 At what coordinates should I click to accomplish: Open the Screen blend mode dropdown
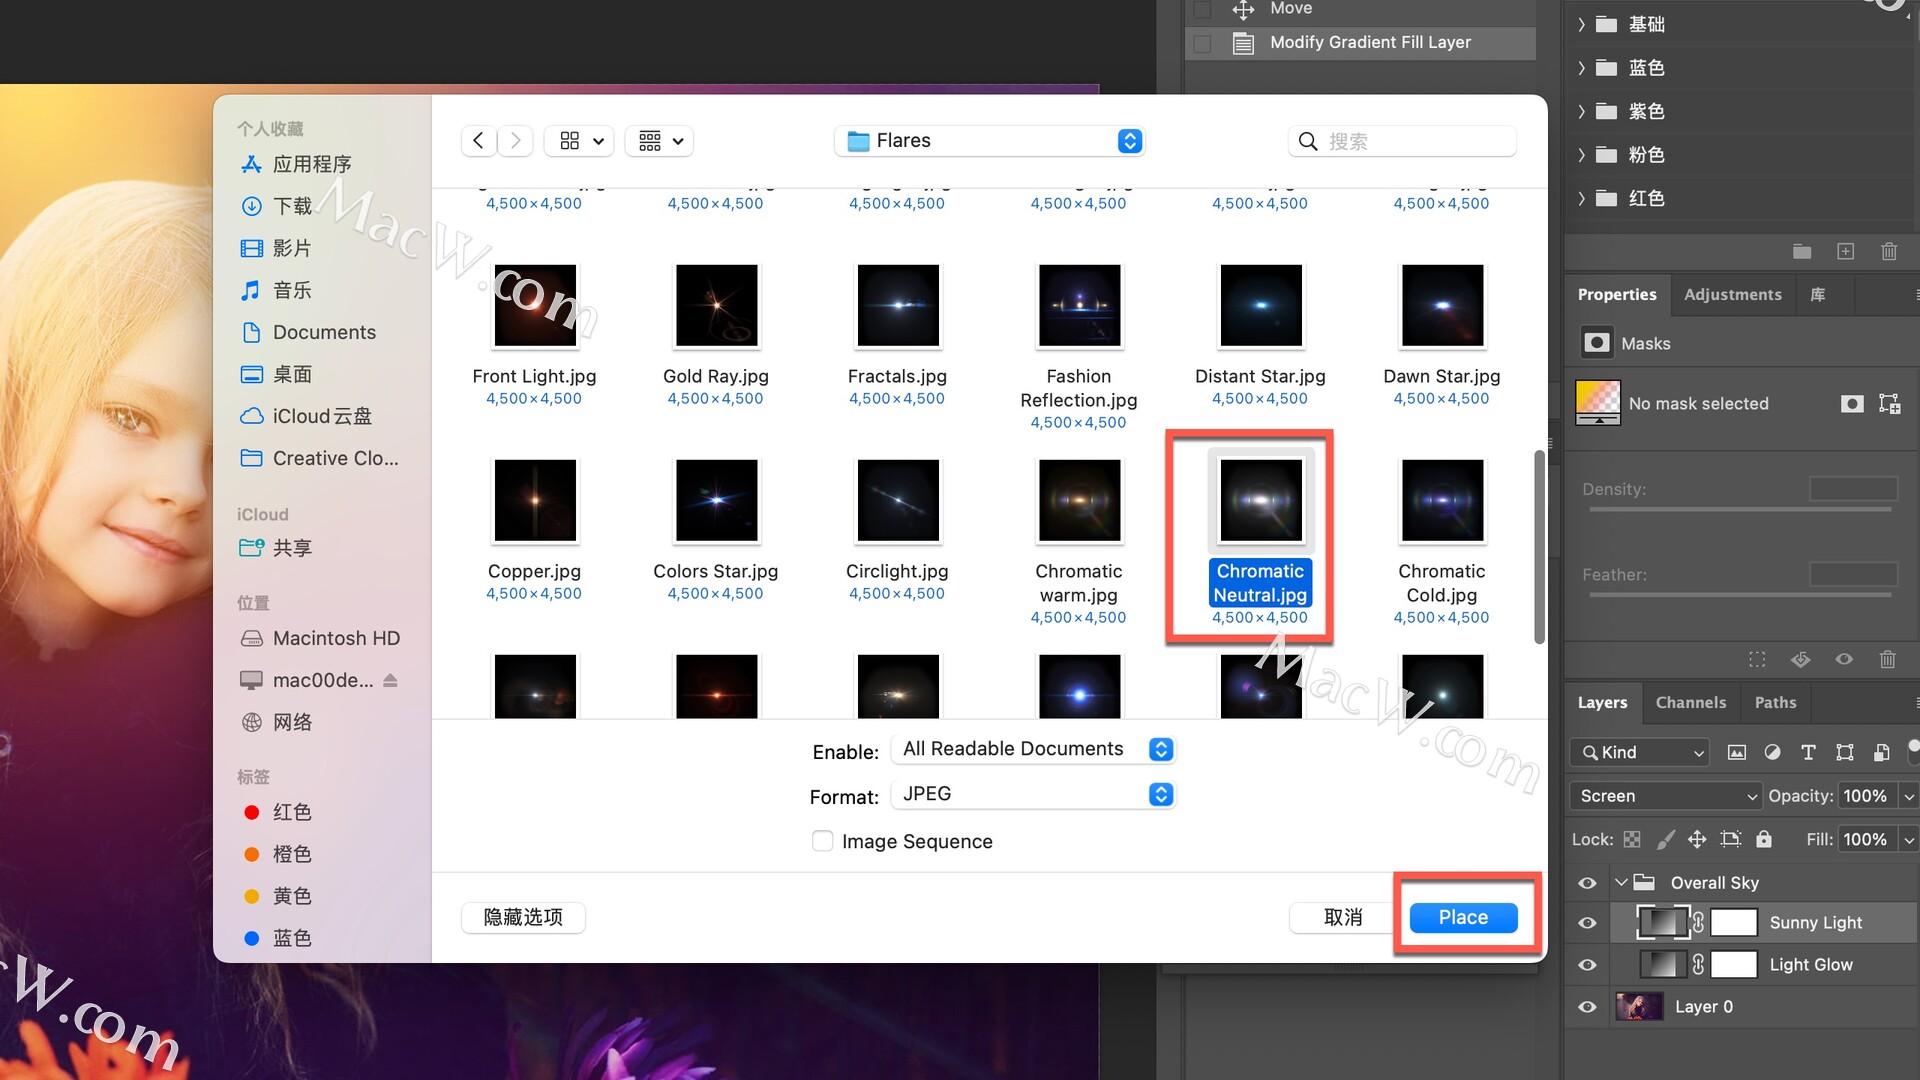pos(1665,796)
